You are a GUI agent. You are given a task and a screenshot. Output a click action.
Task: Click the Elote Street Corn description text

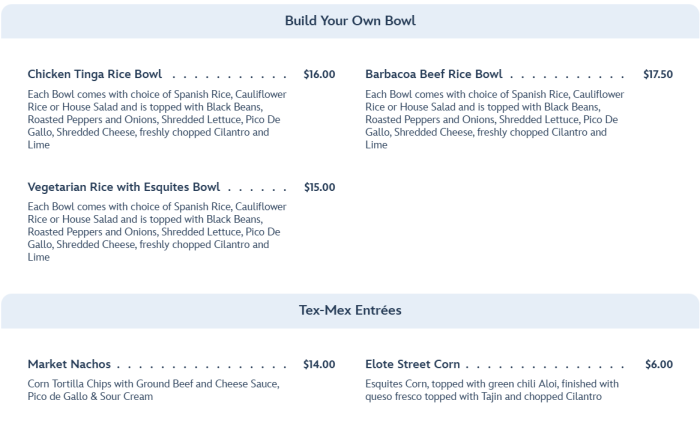492,390
